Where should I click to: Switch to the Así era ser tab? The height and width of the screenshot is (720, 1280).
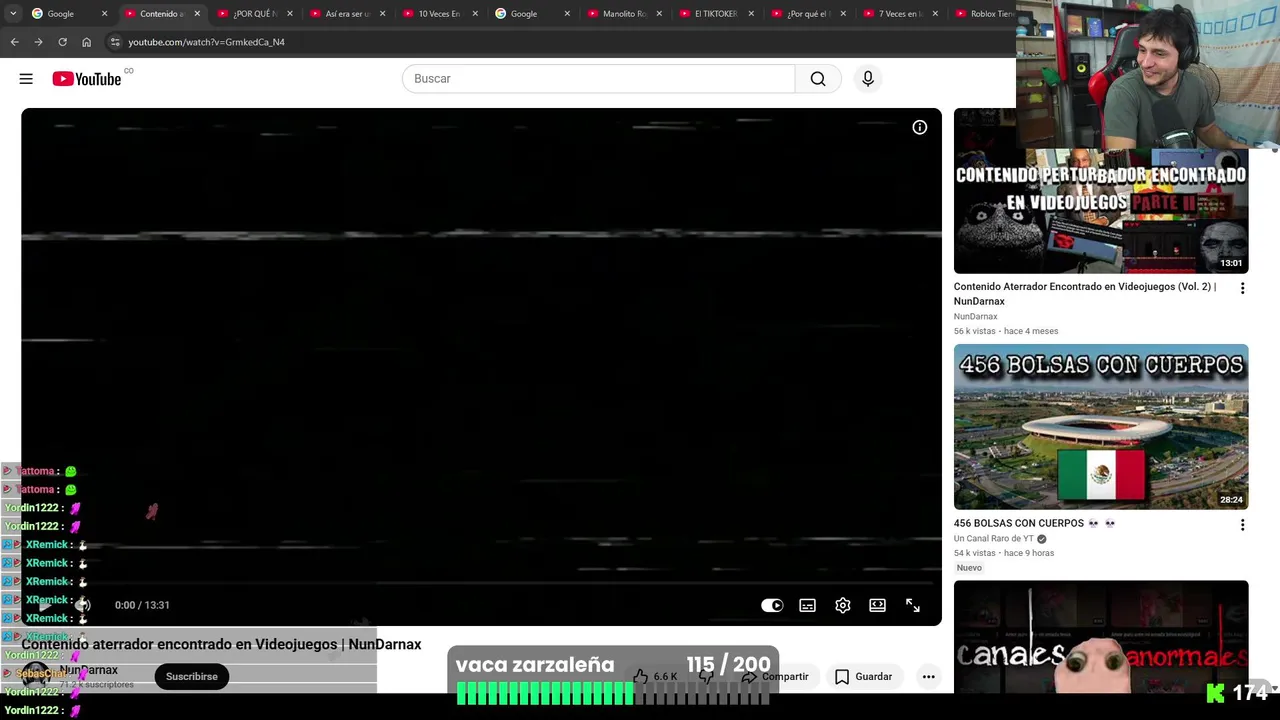tap(347, 14)
